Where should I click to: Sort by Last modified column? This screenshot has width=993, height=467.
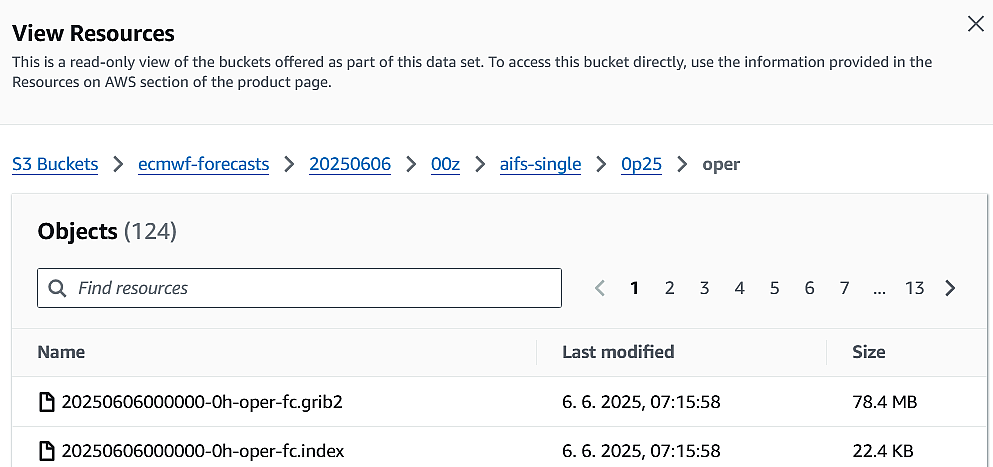click(618, 352)
